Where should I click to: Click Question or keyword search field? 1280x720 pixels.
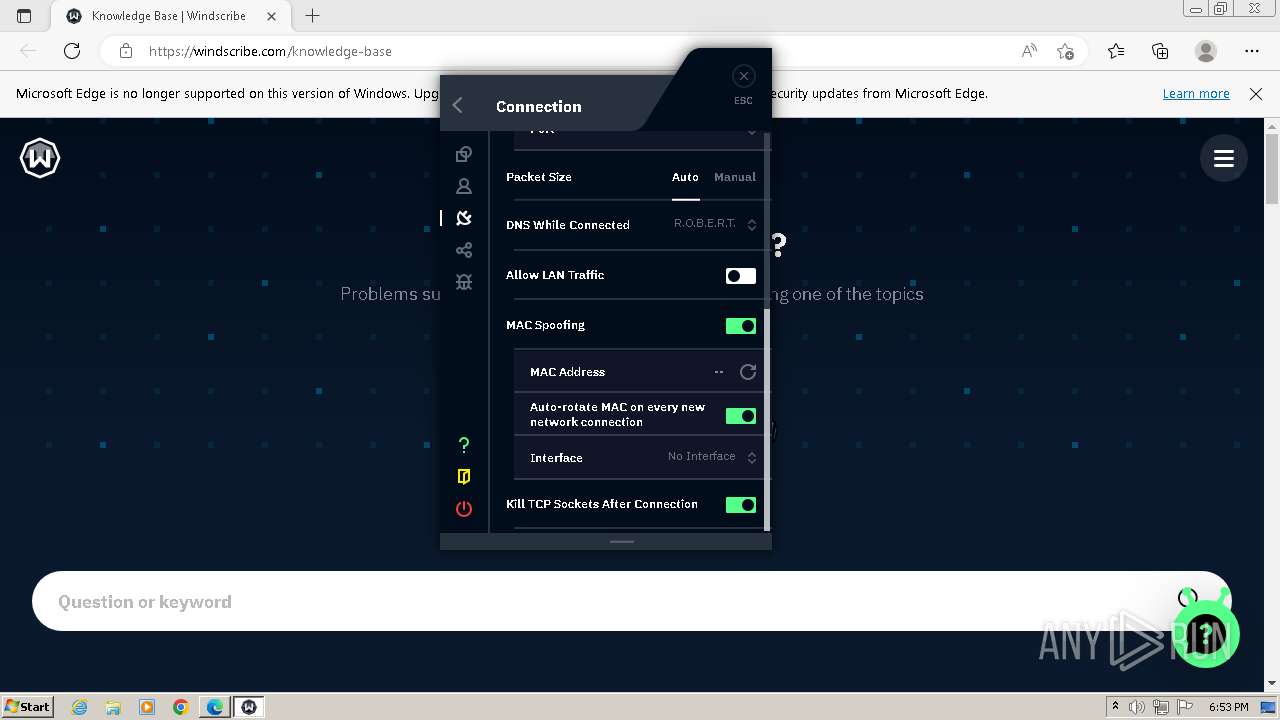pos(632,601)
